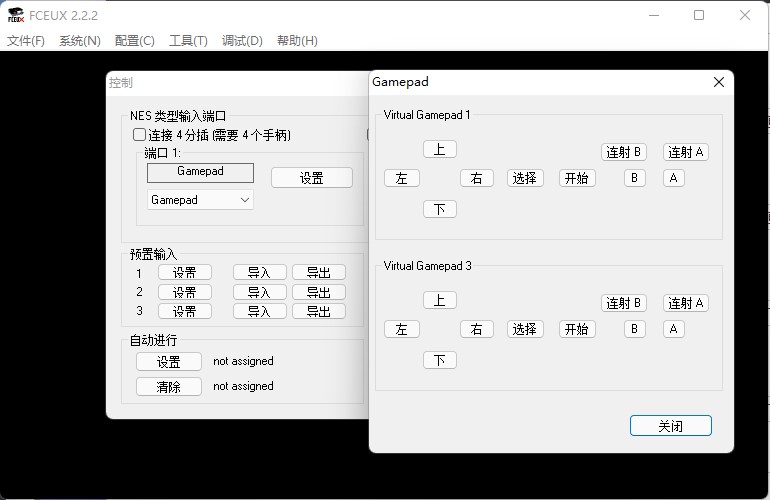The height and width of the screenshot is (500, 770).
Task: Click 设置 for preset input 1
Action: point(185,272)
